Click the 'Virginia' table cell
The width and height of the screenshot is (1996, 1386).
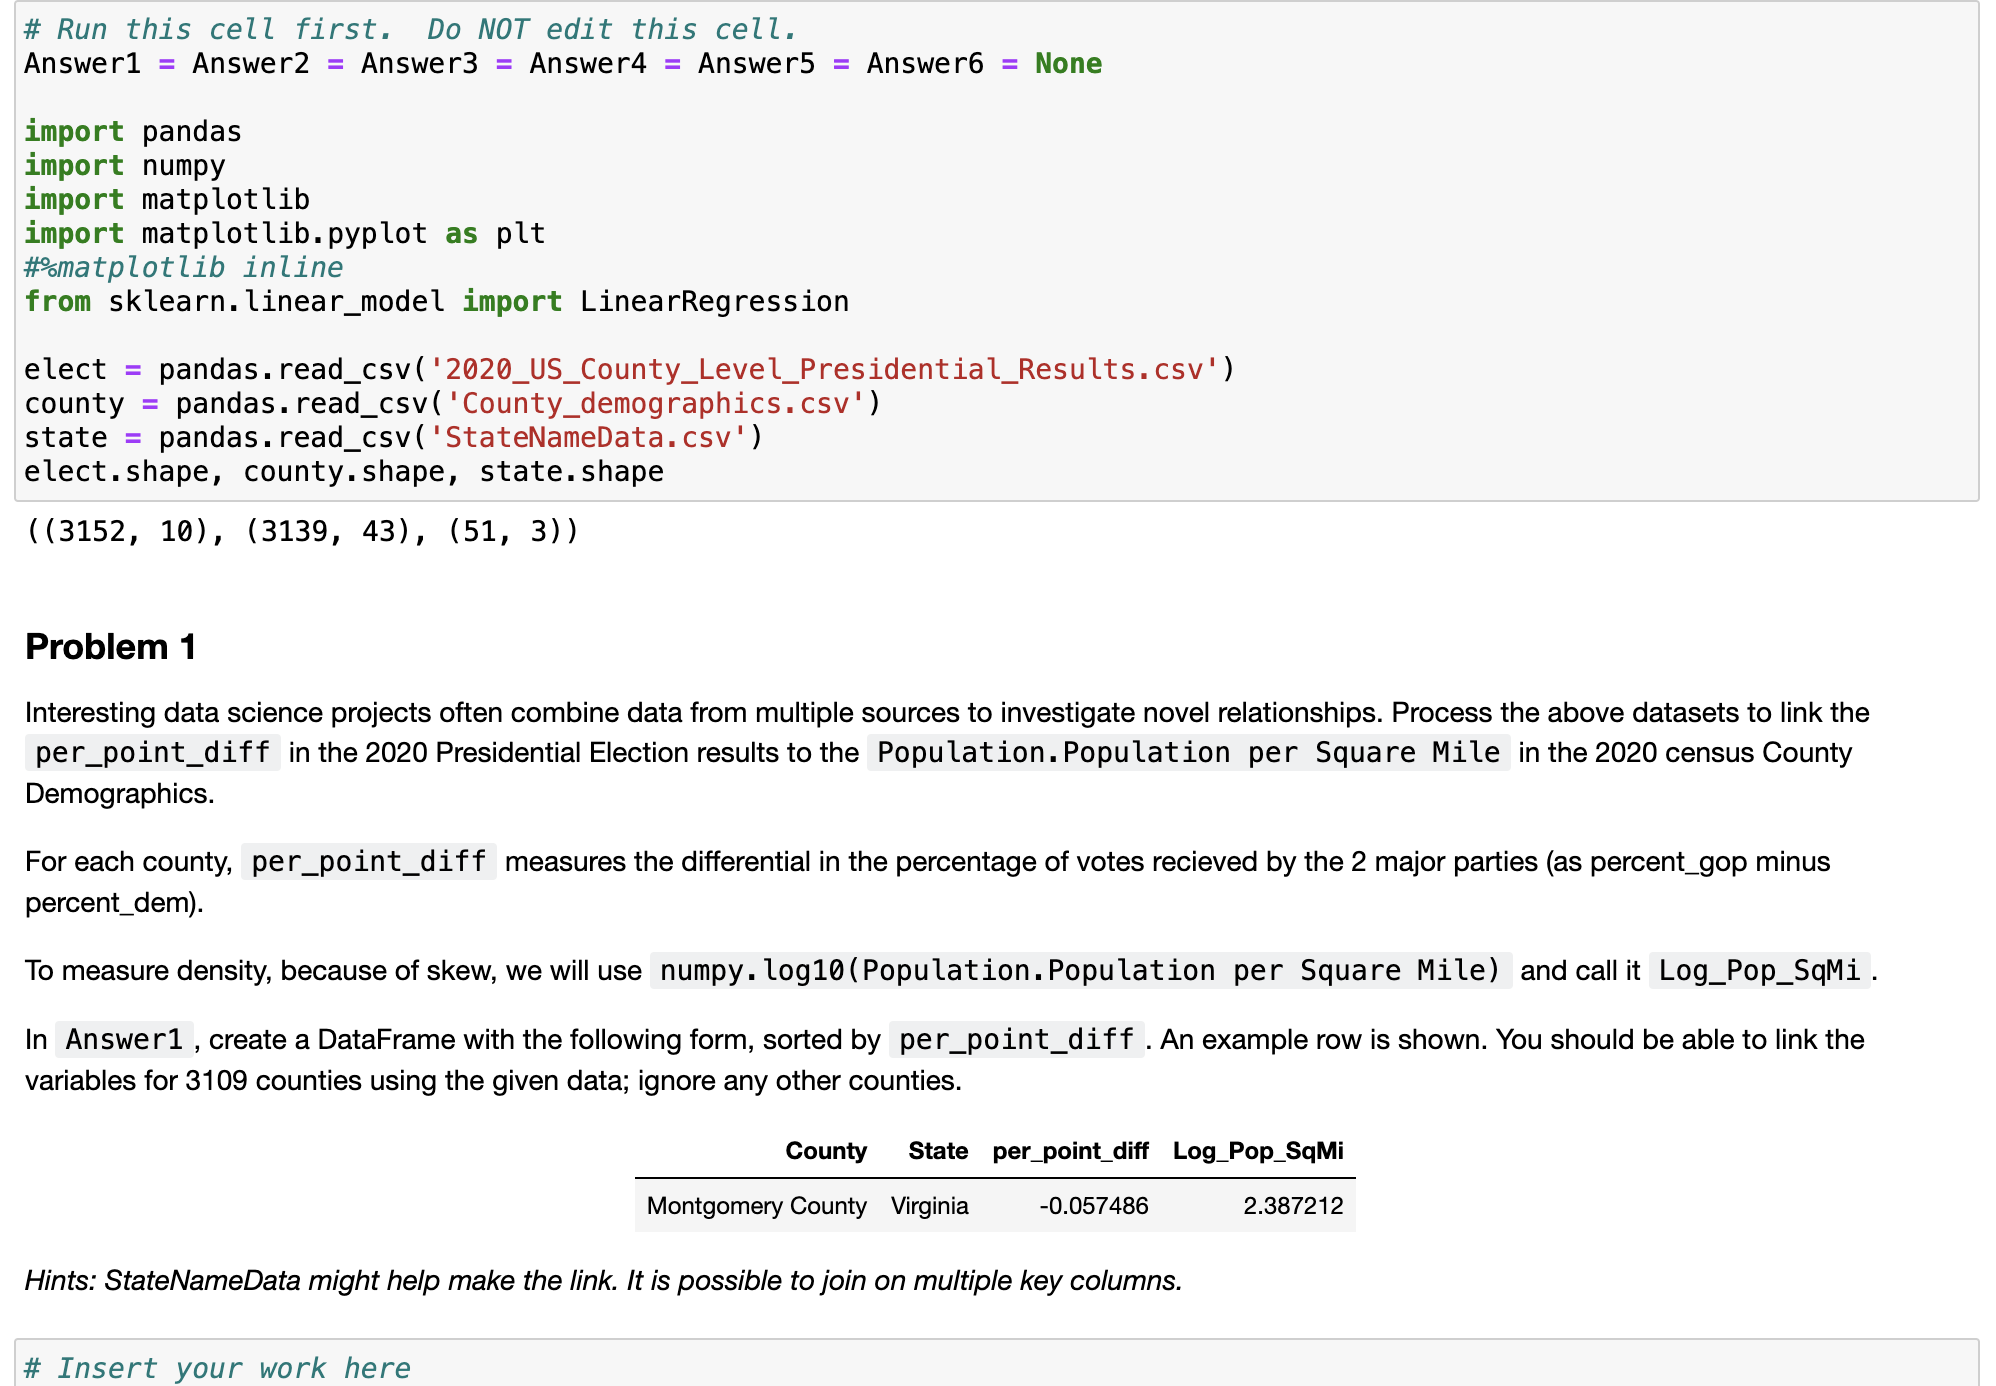[x=929, y=1206]
